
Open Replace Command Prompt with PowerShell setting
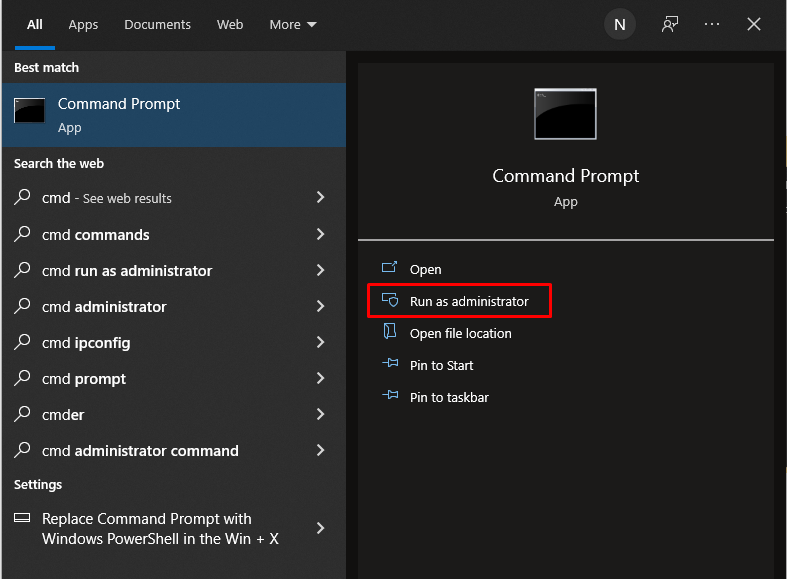point(146,528)
